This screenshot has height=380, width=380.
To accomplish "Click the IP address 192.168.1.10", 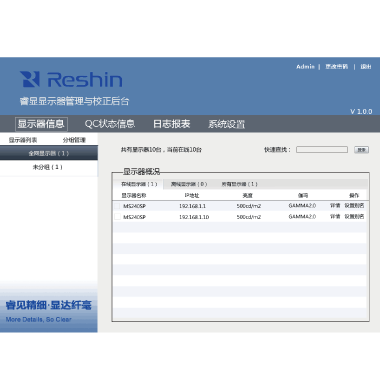I will coord(194,217).
